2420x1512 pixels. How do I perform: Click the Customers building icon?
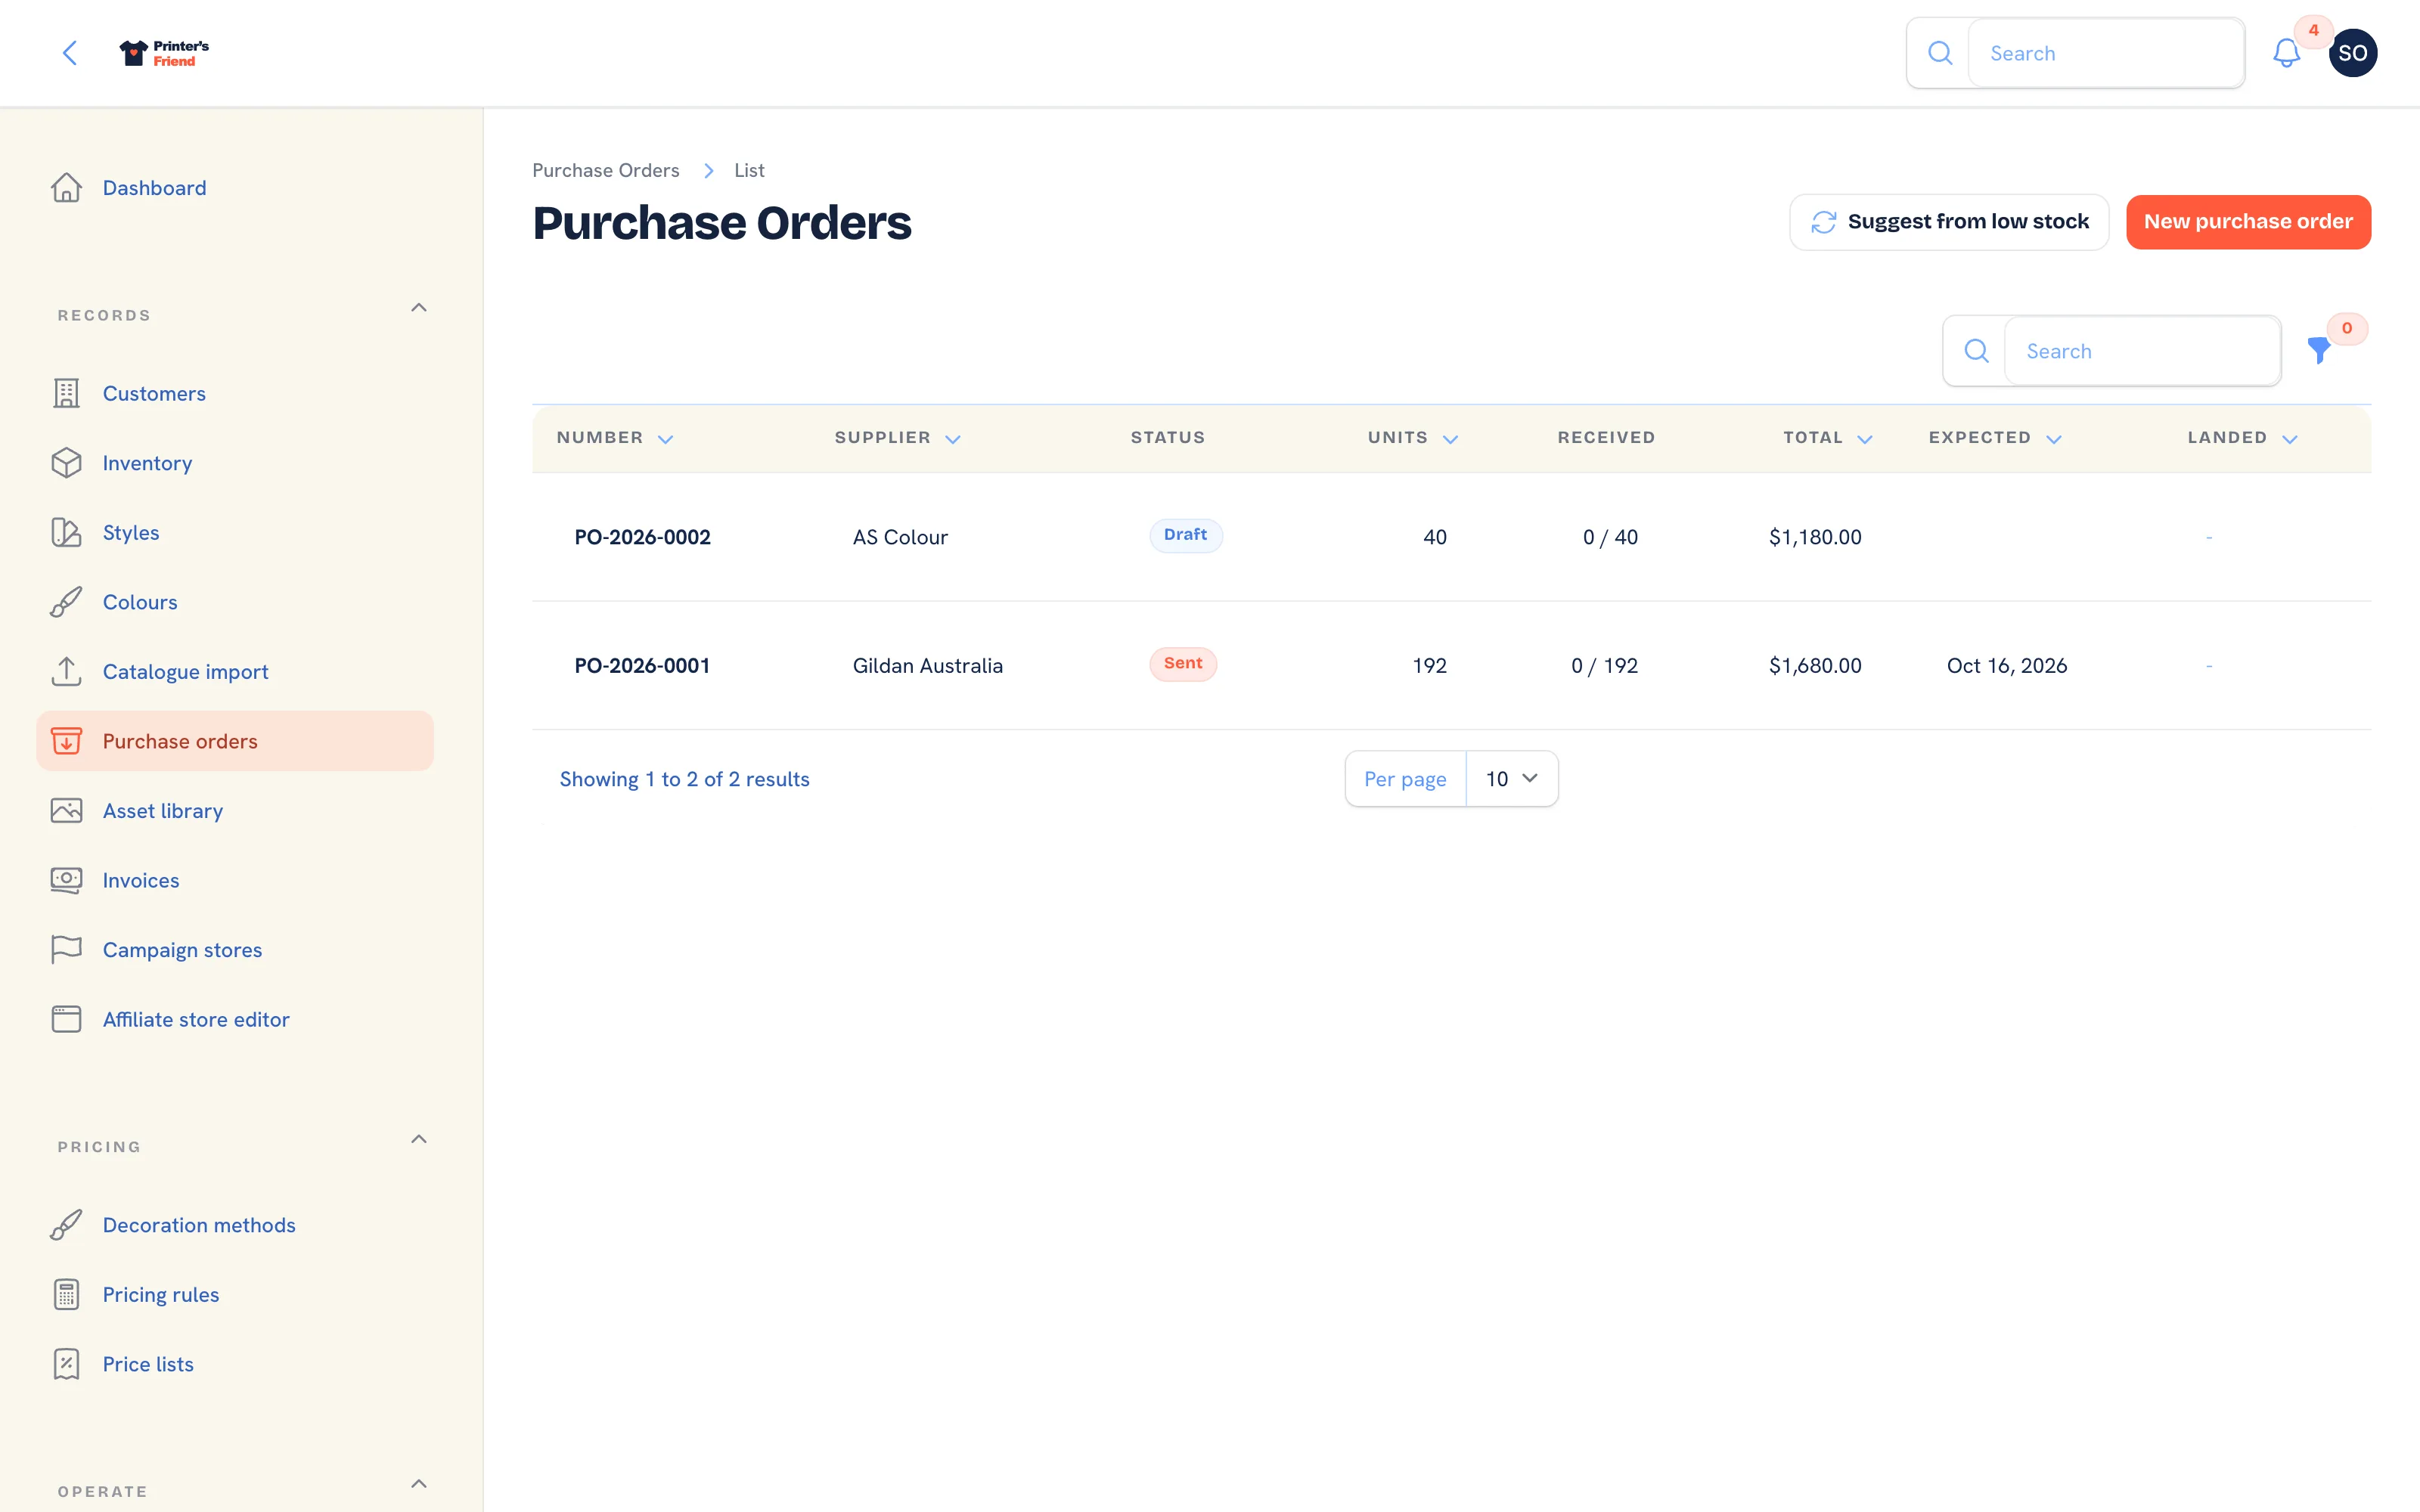click(66, 393)
